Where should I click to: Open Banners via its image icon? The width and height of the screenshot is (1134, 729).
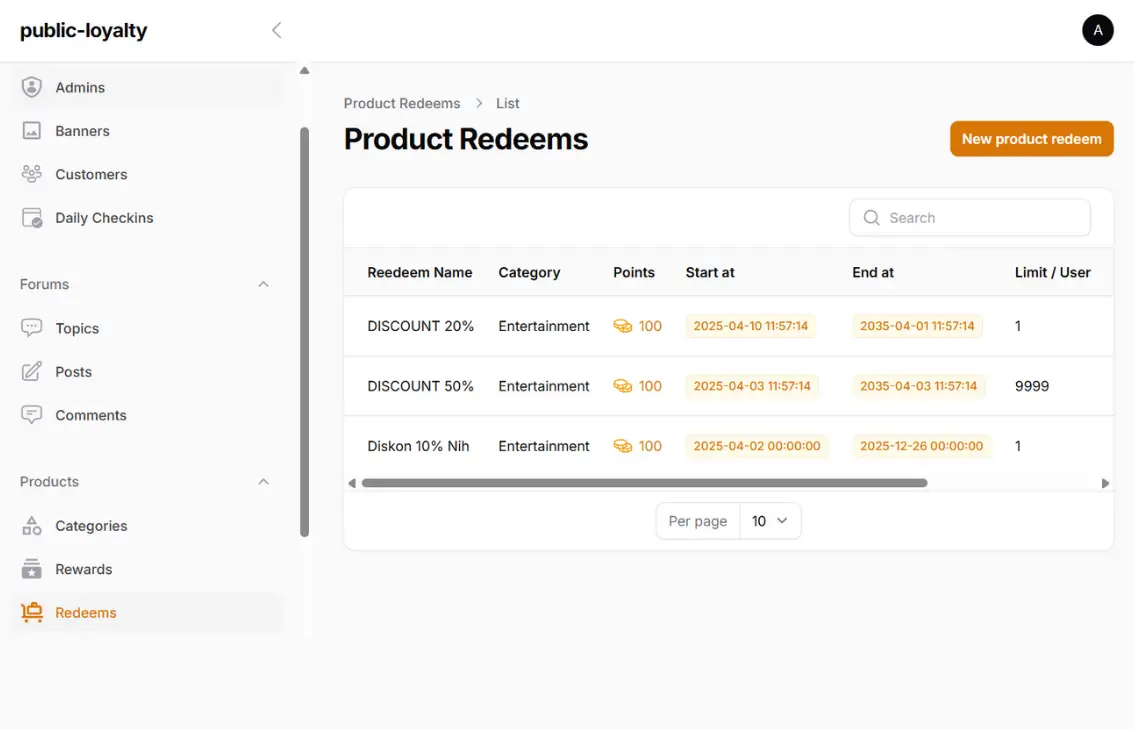point(32,131)
